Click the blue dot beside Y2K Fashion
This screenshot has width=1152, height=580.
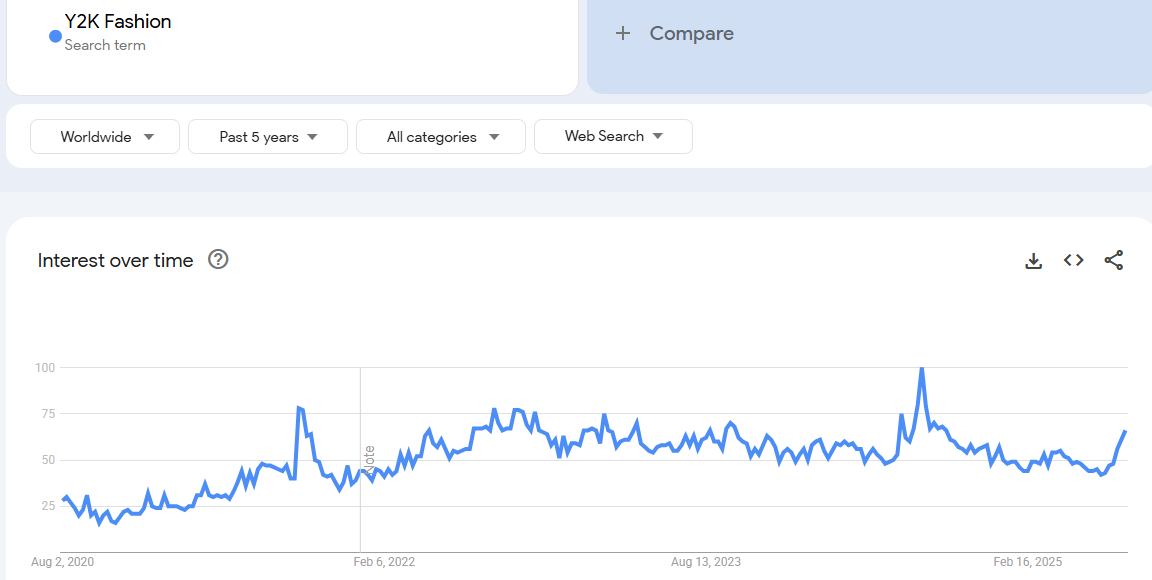point(55,37)
